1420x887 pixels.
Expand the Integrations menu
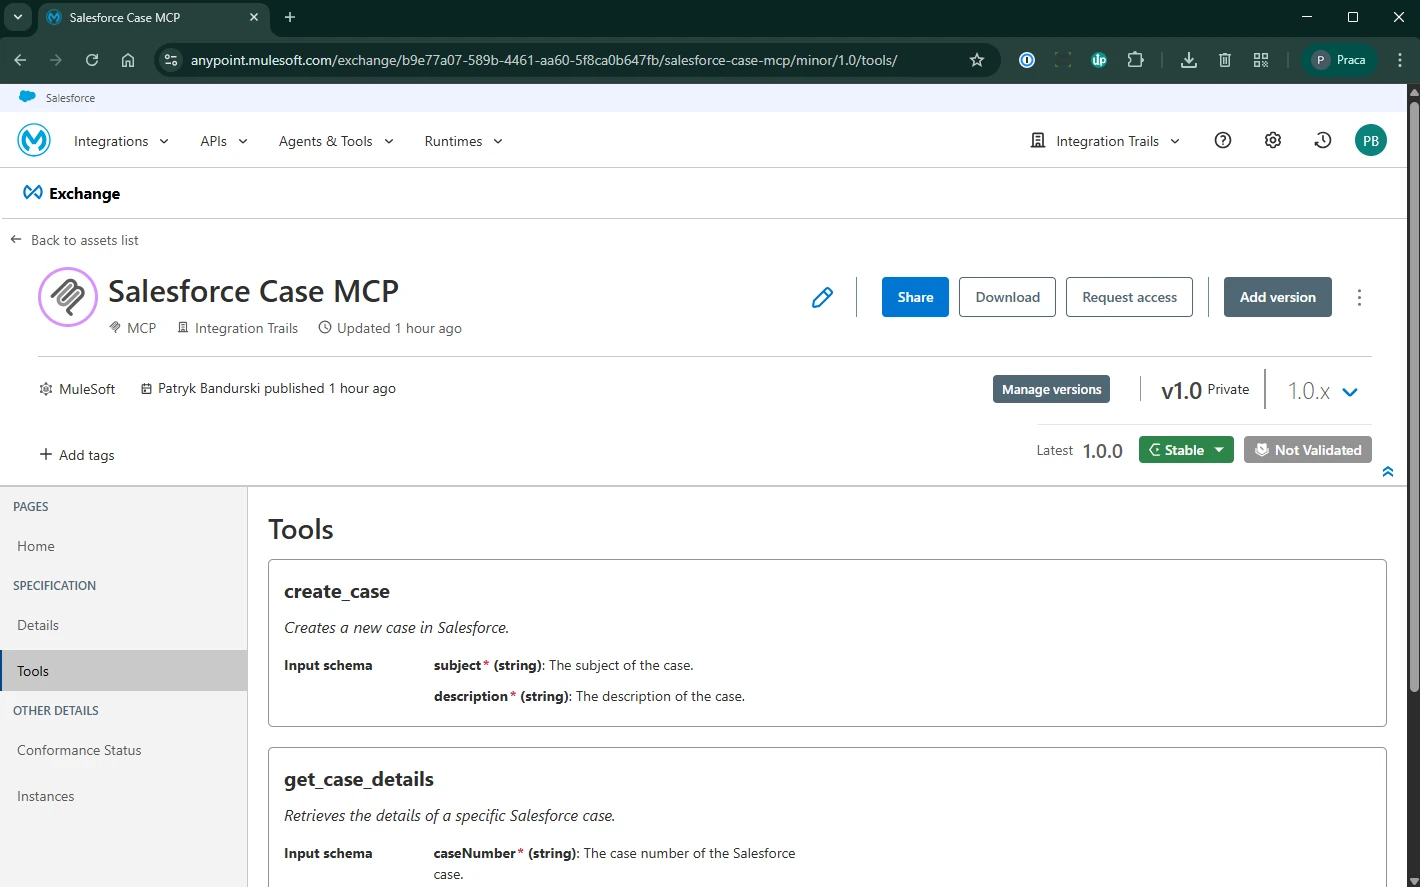pyautogui.click(x=121, y=141)
